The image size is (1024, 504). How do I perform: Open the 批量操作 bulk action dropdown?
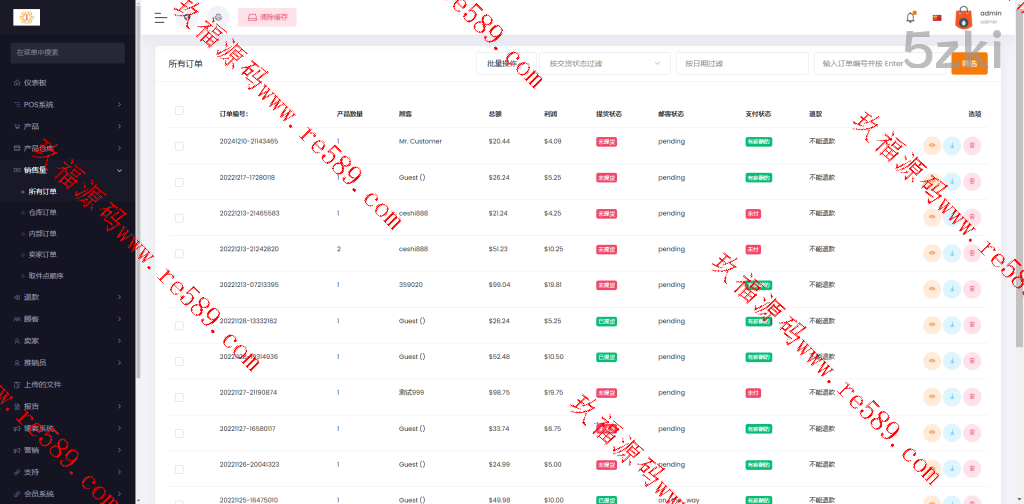[x=505, y=63]
